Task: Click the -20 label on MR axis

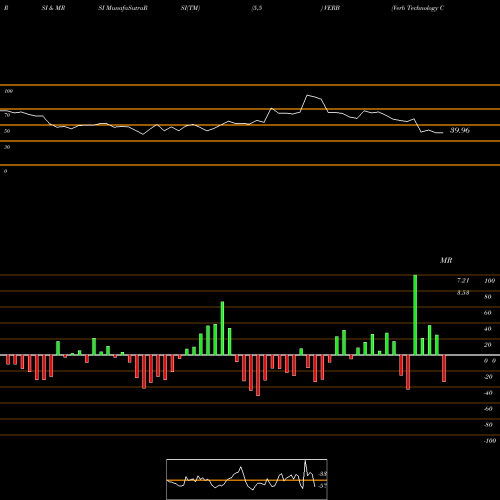Action: tap(488, 376)
